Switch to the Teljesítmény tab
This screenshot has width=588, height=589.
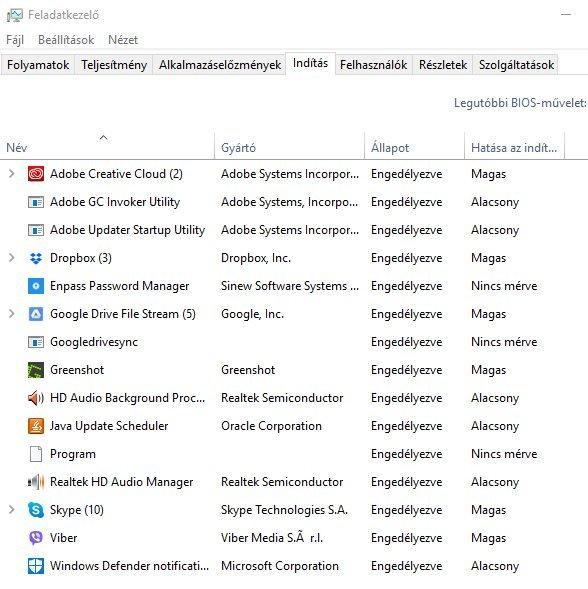click(114, 65)
